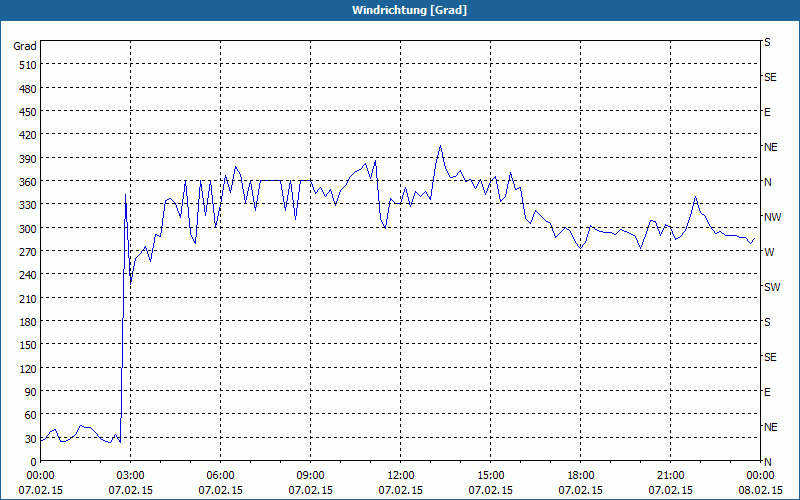Select the E compass label beside 450 gridline
Screen dimensions: 800x500
[x=767, y=112]
